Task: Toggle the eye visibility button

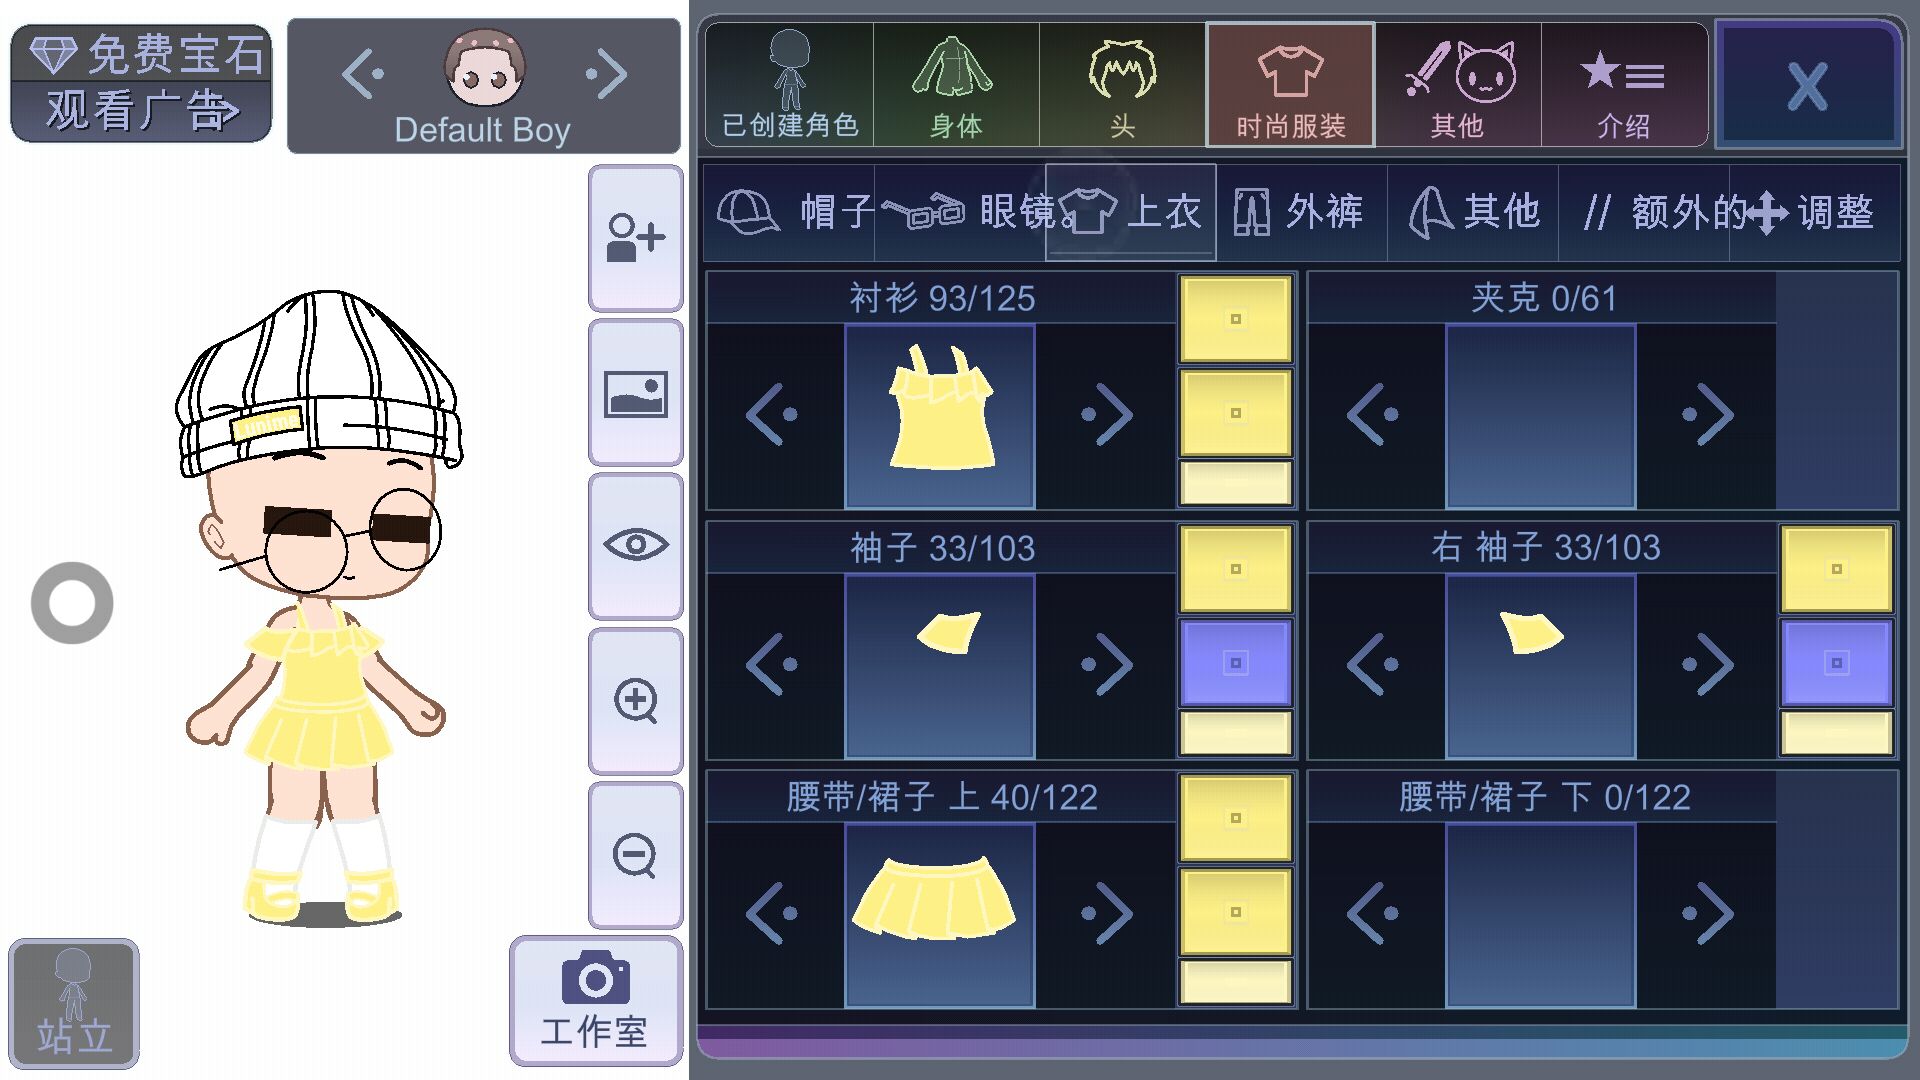Action: tap(636, 546)
